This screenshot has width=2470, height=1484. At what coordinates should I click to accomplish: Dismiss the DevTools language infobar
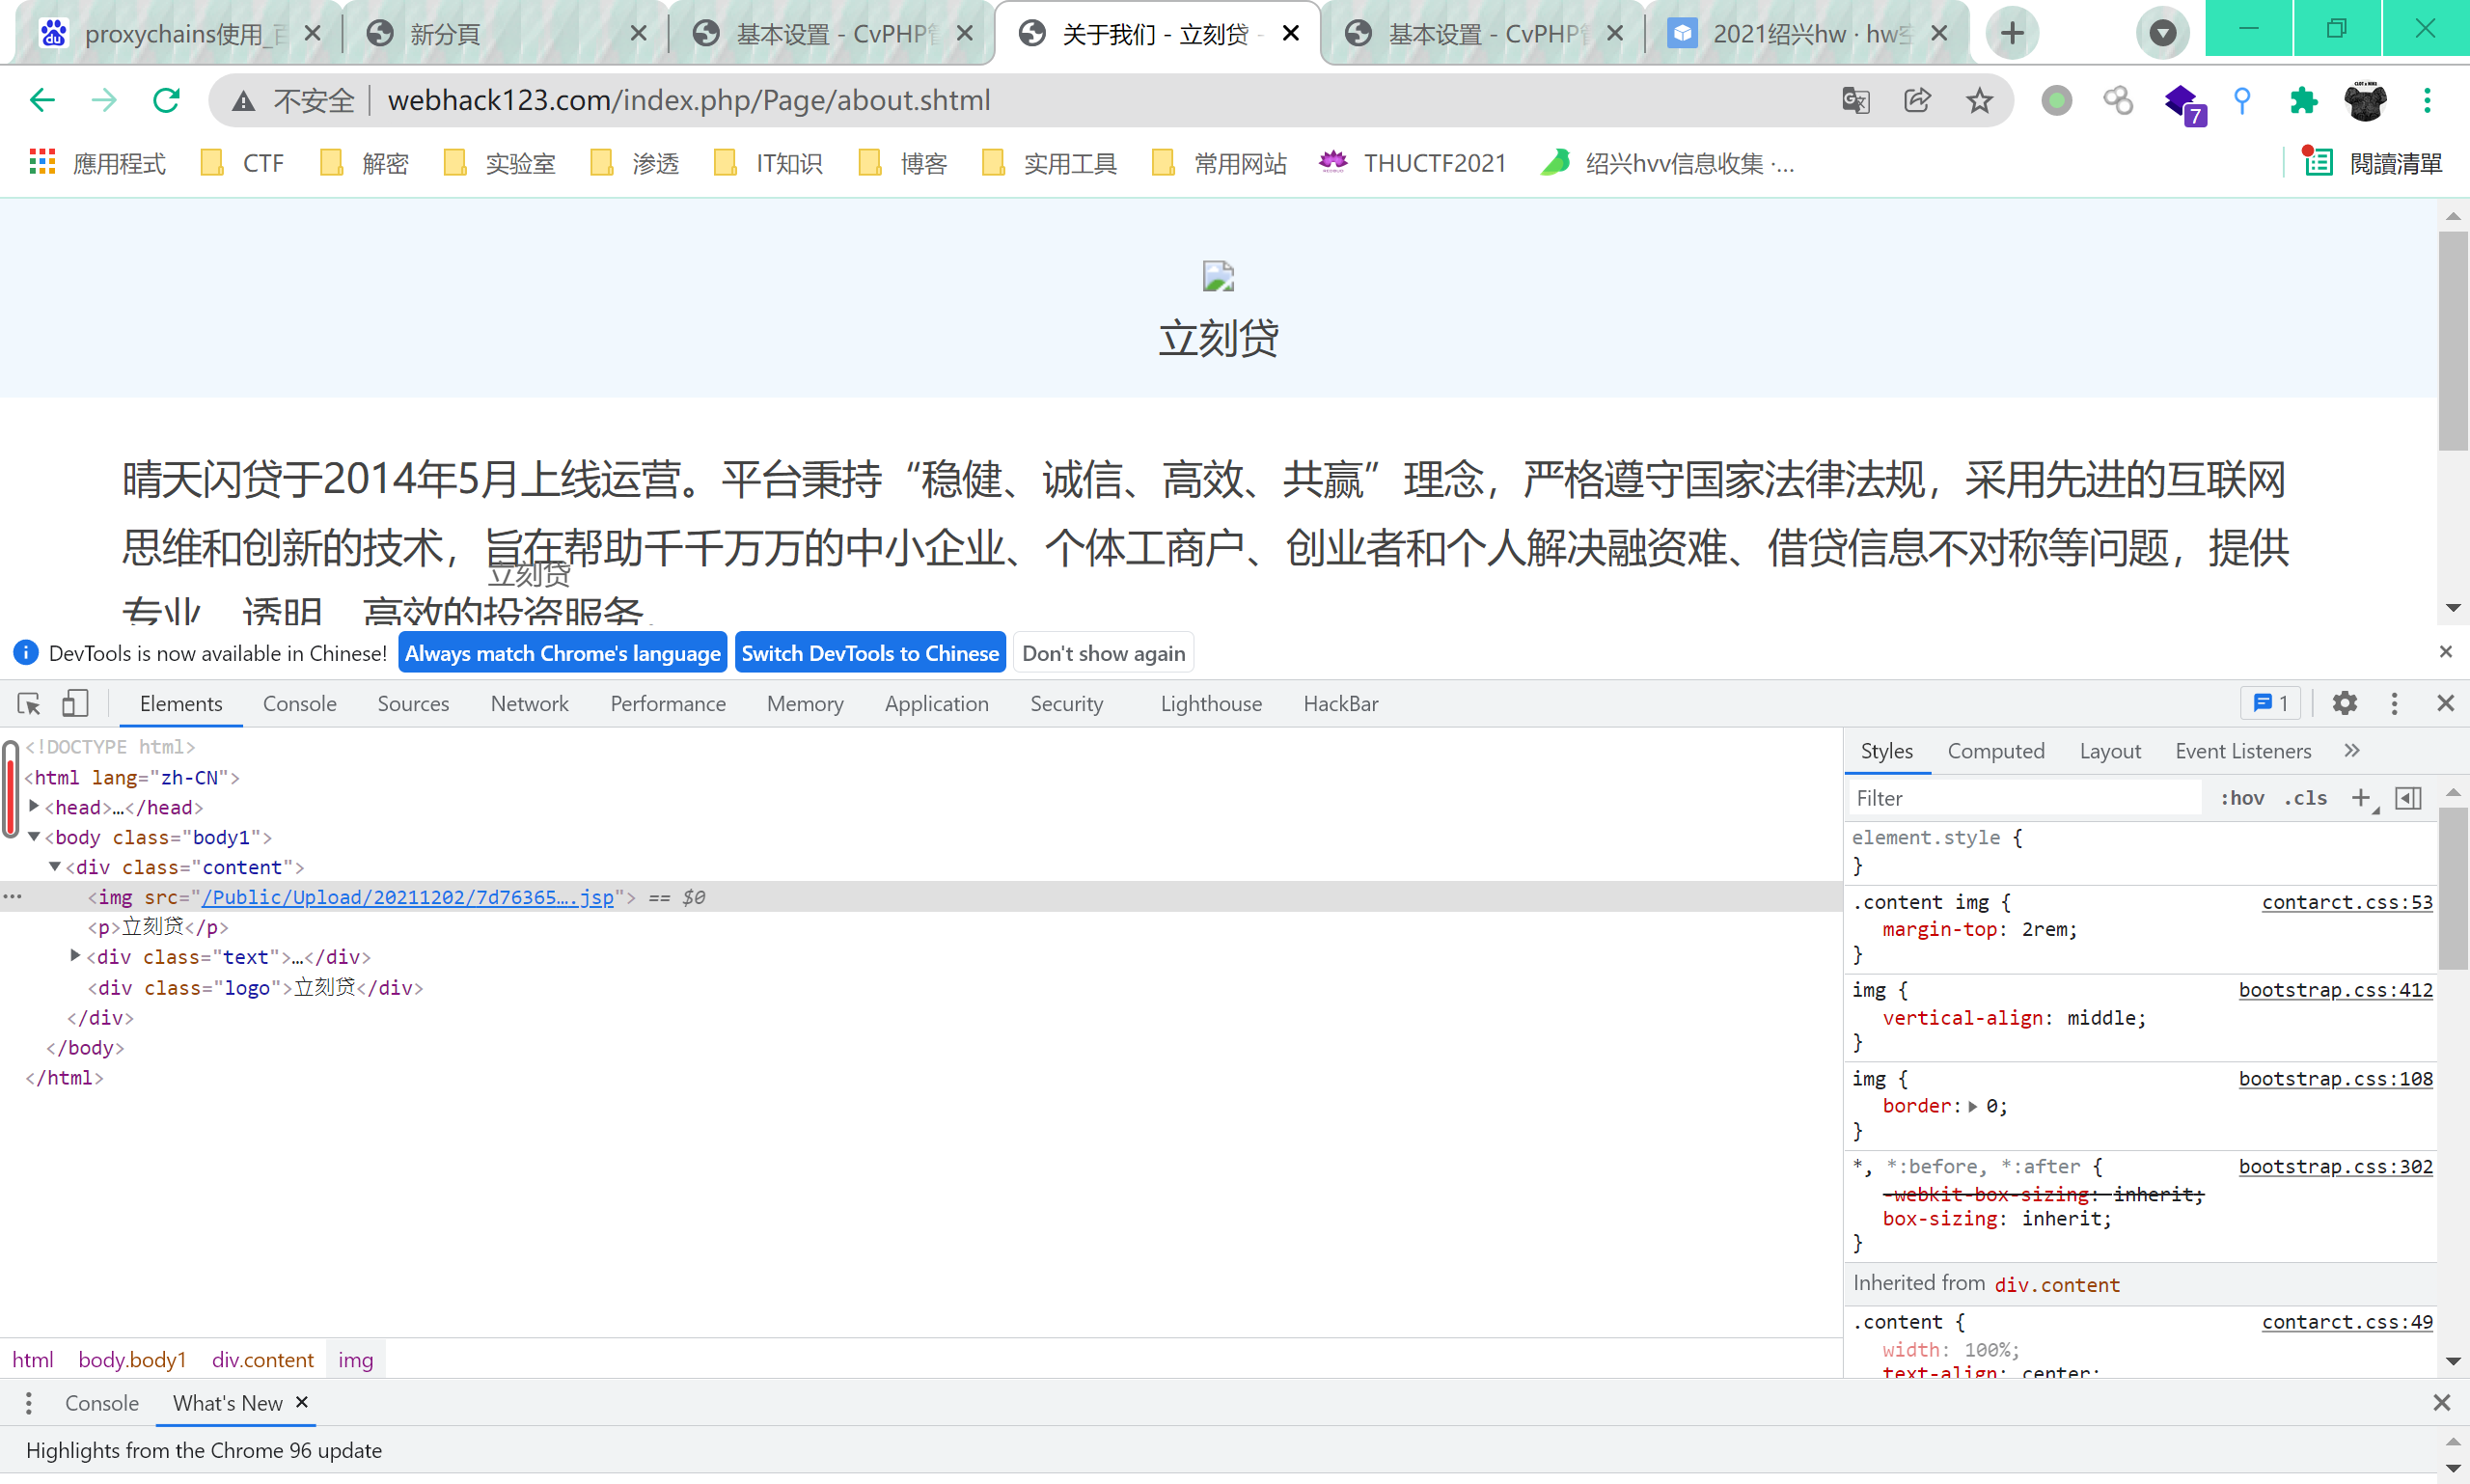coord(2446,652)
